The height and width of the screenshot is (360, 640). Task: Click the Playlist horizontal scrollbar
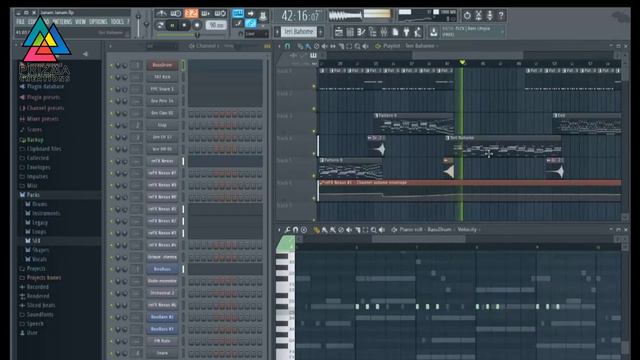click(x=468, y=55)
